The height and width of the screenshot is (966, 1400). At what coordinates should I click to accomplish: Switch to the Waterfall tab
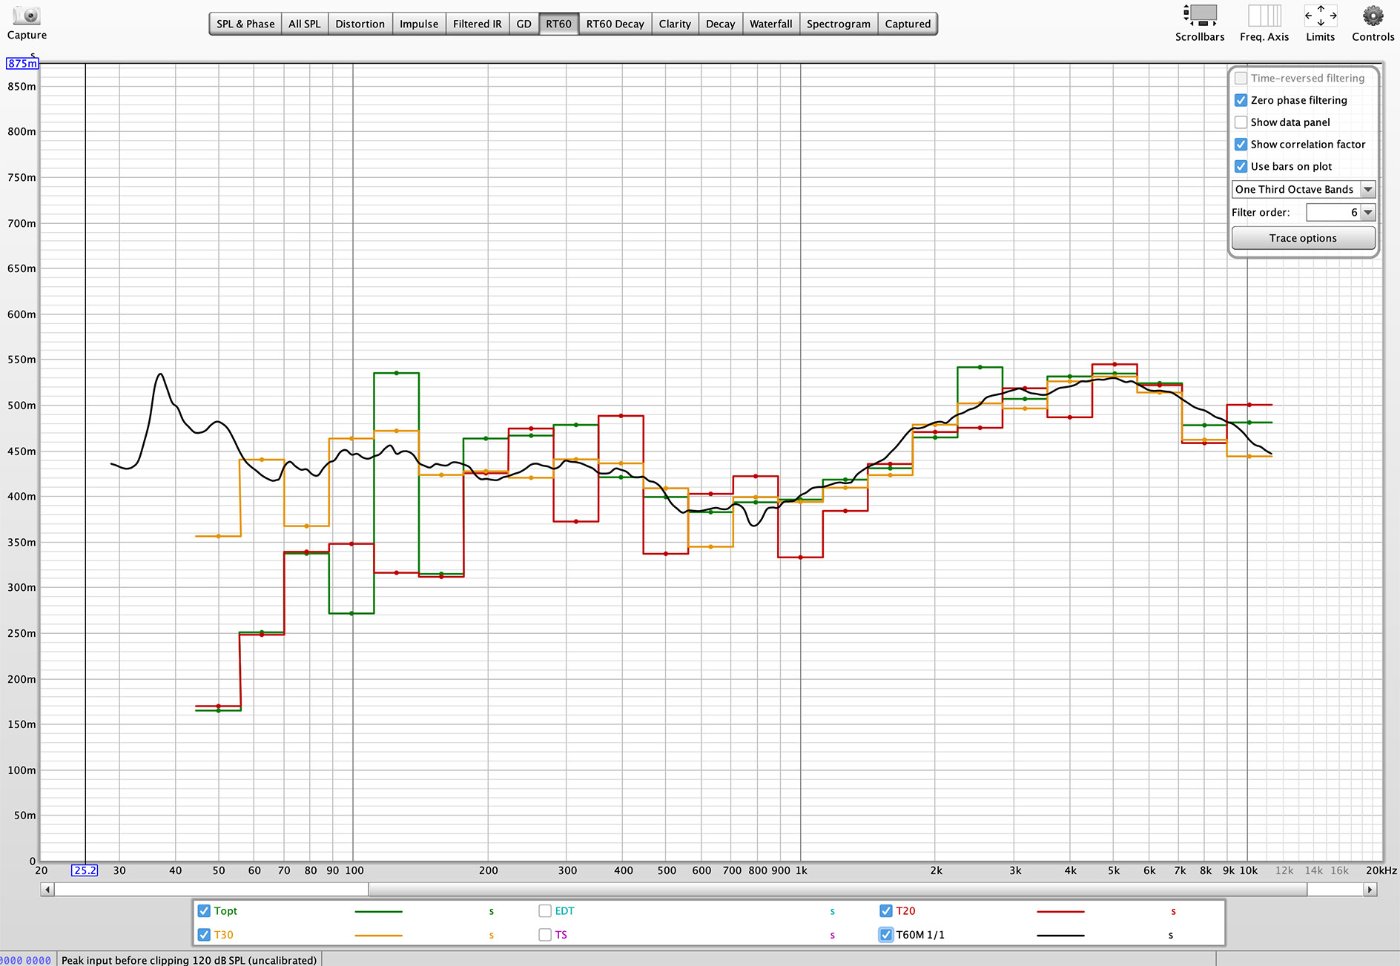(x=770, y=24)
